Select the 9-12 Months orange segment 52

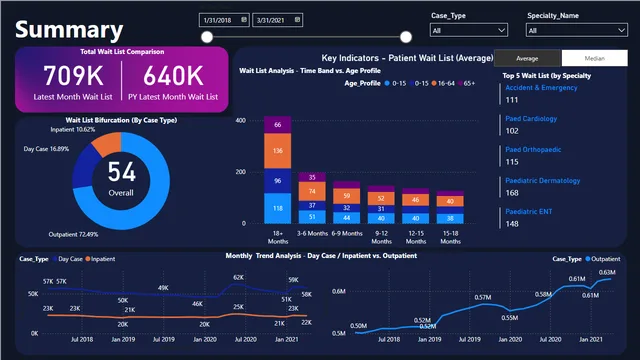pos(381,198)
